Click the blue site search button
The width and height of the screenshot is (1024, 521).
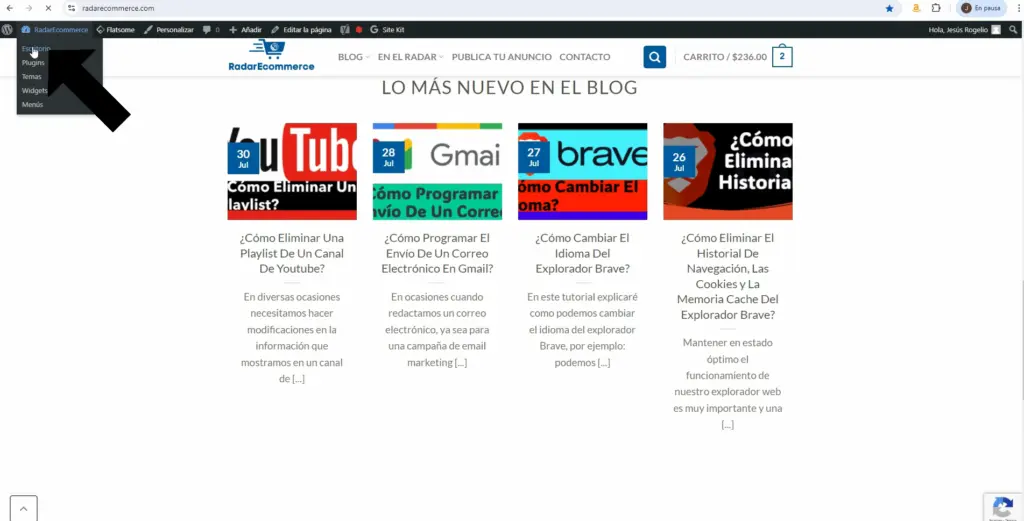click(x=654, y=57)
